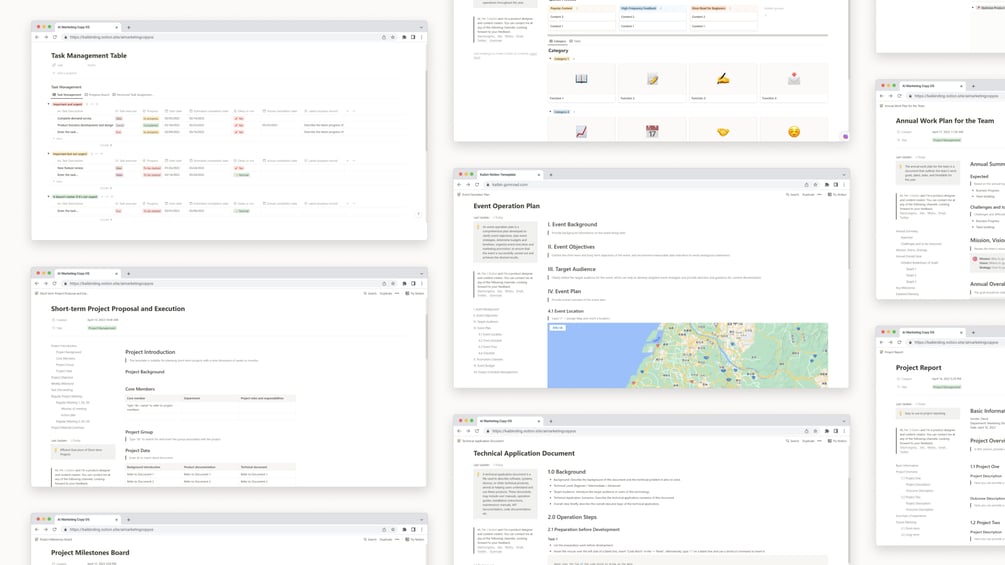Open extensions puzzle icon in Task Management window

404,37
